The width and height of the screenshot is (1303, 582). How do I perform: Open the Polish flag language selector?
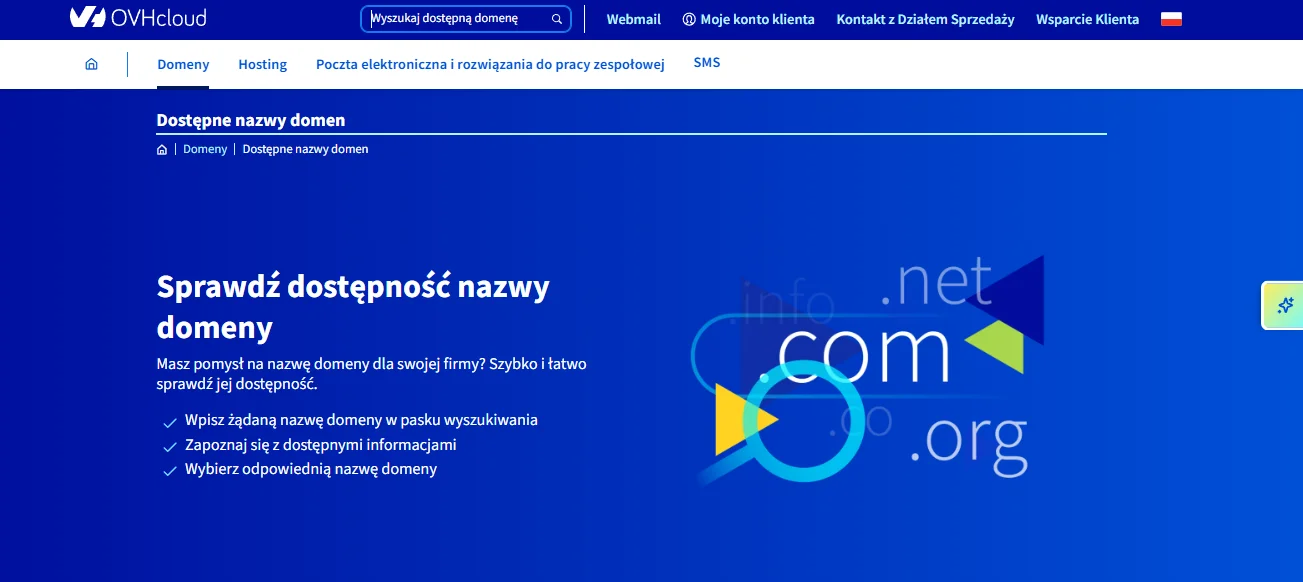tap(1171, 19)
